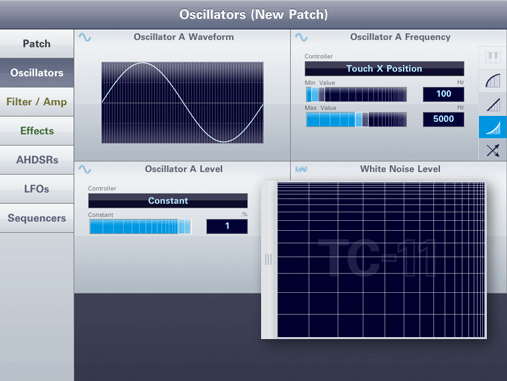Open the Touch X Position controller selector

point(384,68)
